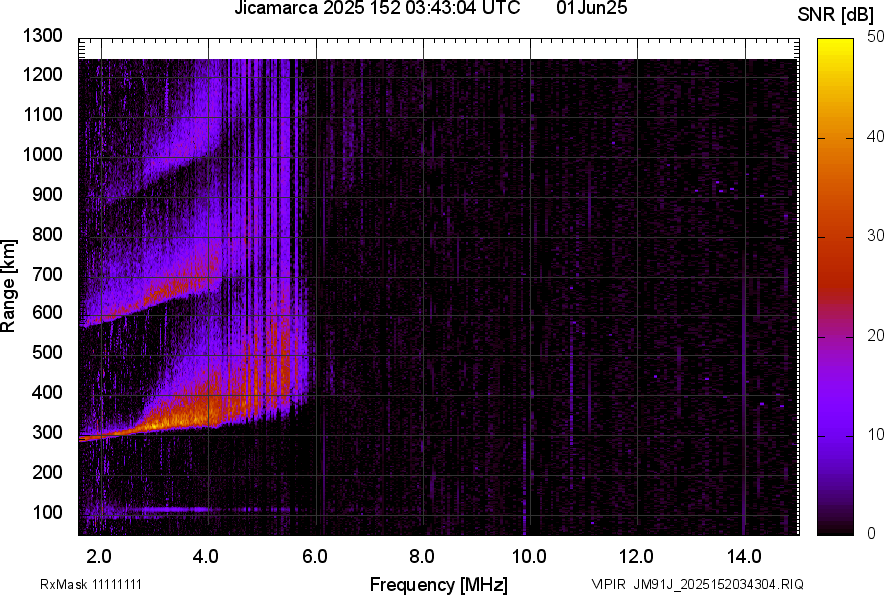Click the Range [km] axis label
The height and width of the screenshot is (595, 884).
pyautogui.click(x=8, y=286)
